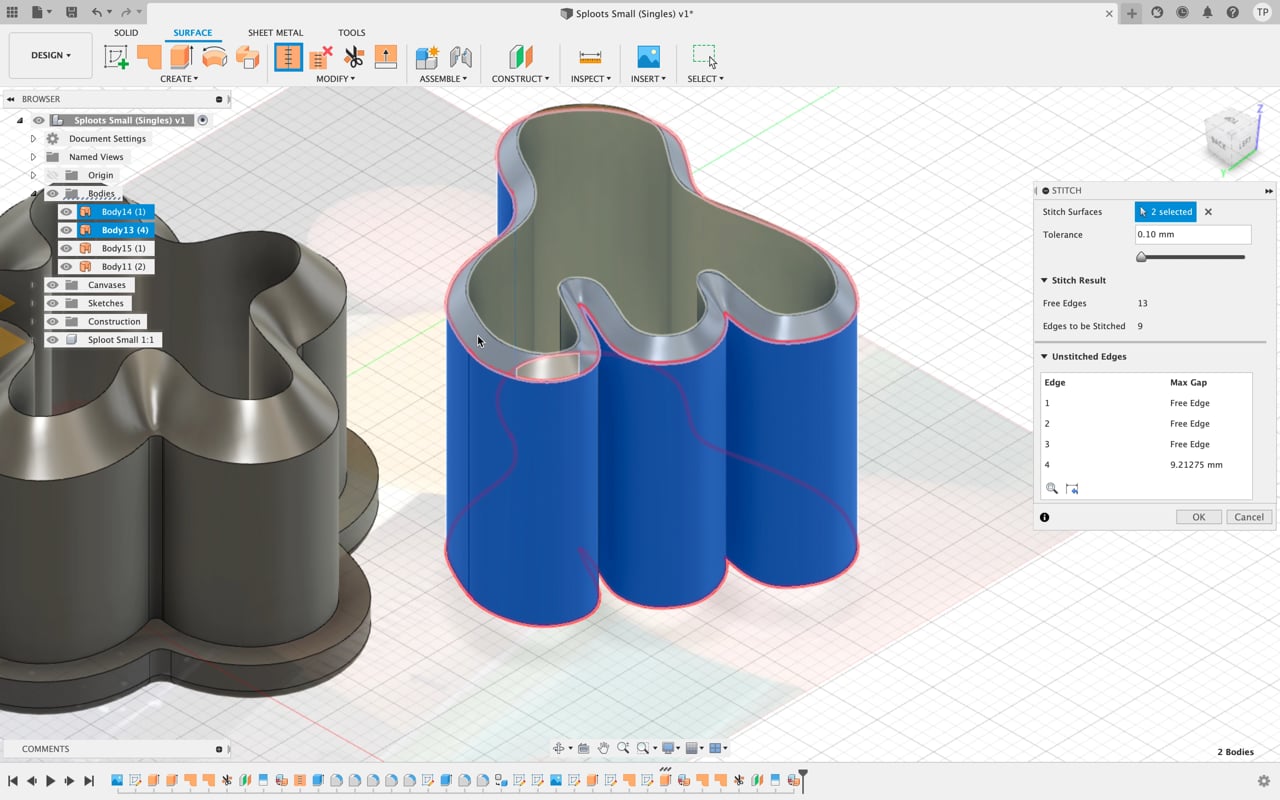Open the MODIFY dropdown menu

(336, 79)
